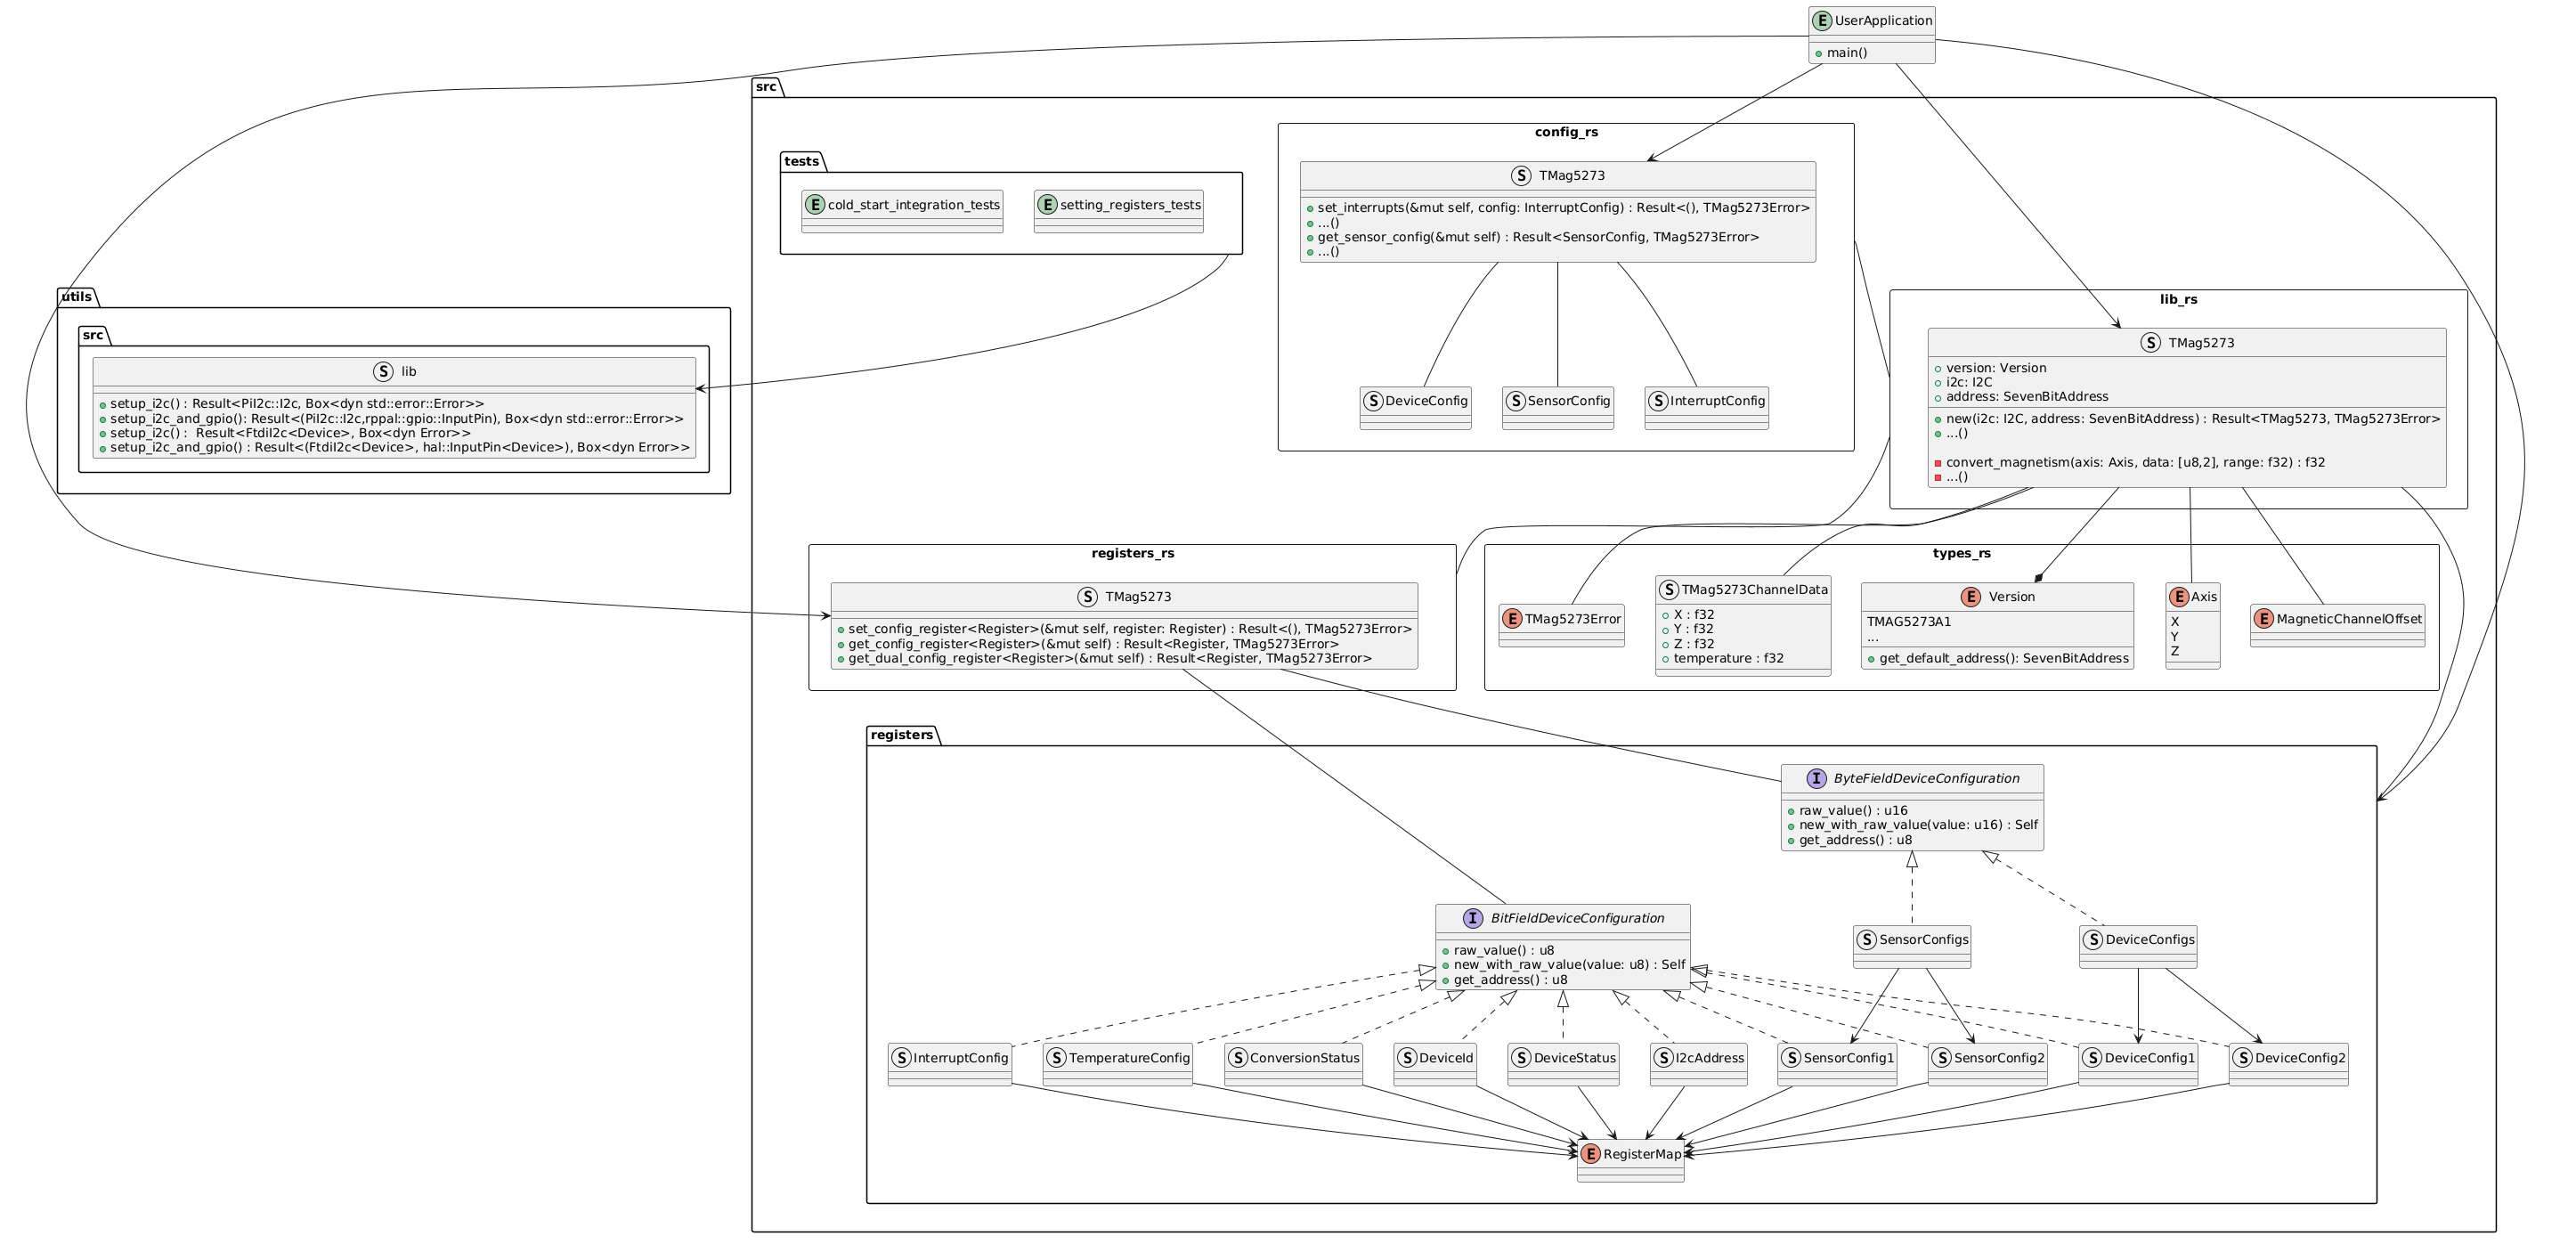This screenshot has width=2576, height=1244.
Task: Click the S icon of SensorConfig2
Action: coord(1941,1057)
